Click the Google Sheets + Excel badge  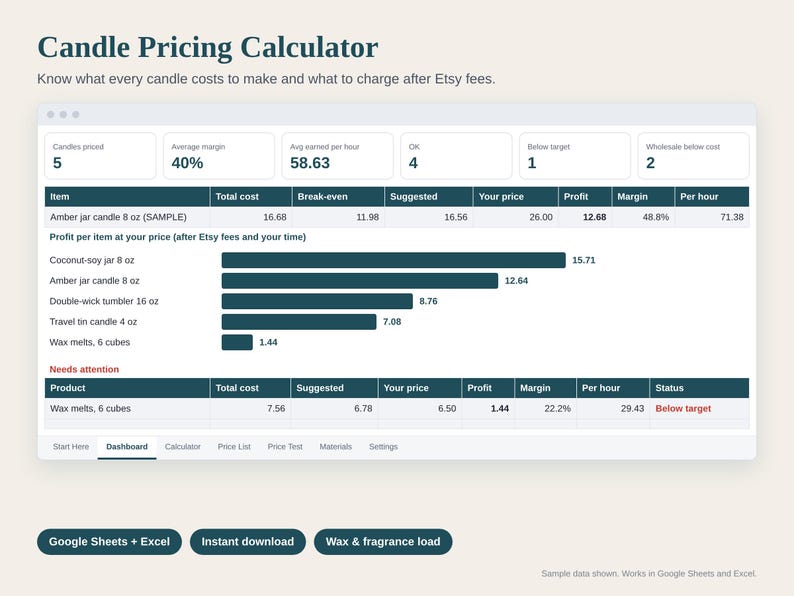point(109,542)
